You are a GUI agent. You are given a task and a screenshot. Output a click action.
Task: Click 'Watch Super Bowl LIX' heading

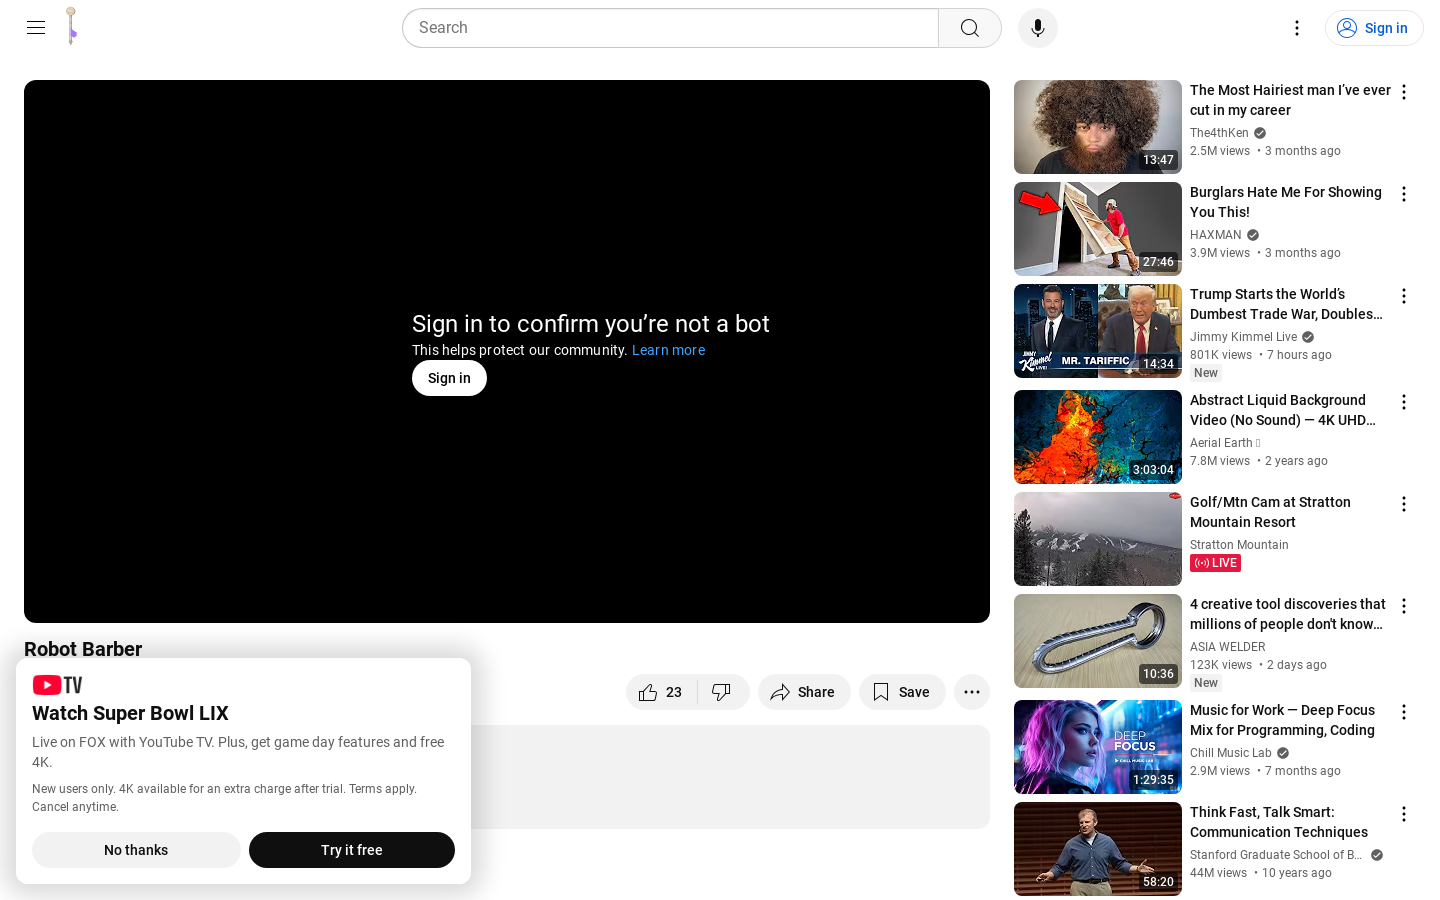[130, 713]
